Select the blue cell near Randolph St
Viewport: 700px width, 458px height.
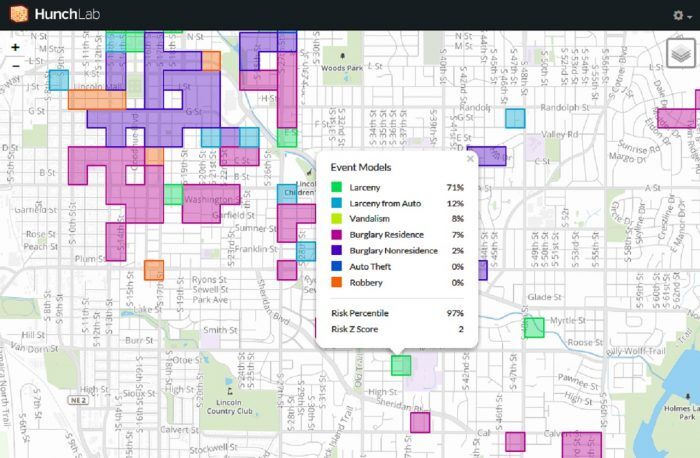515,118
